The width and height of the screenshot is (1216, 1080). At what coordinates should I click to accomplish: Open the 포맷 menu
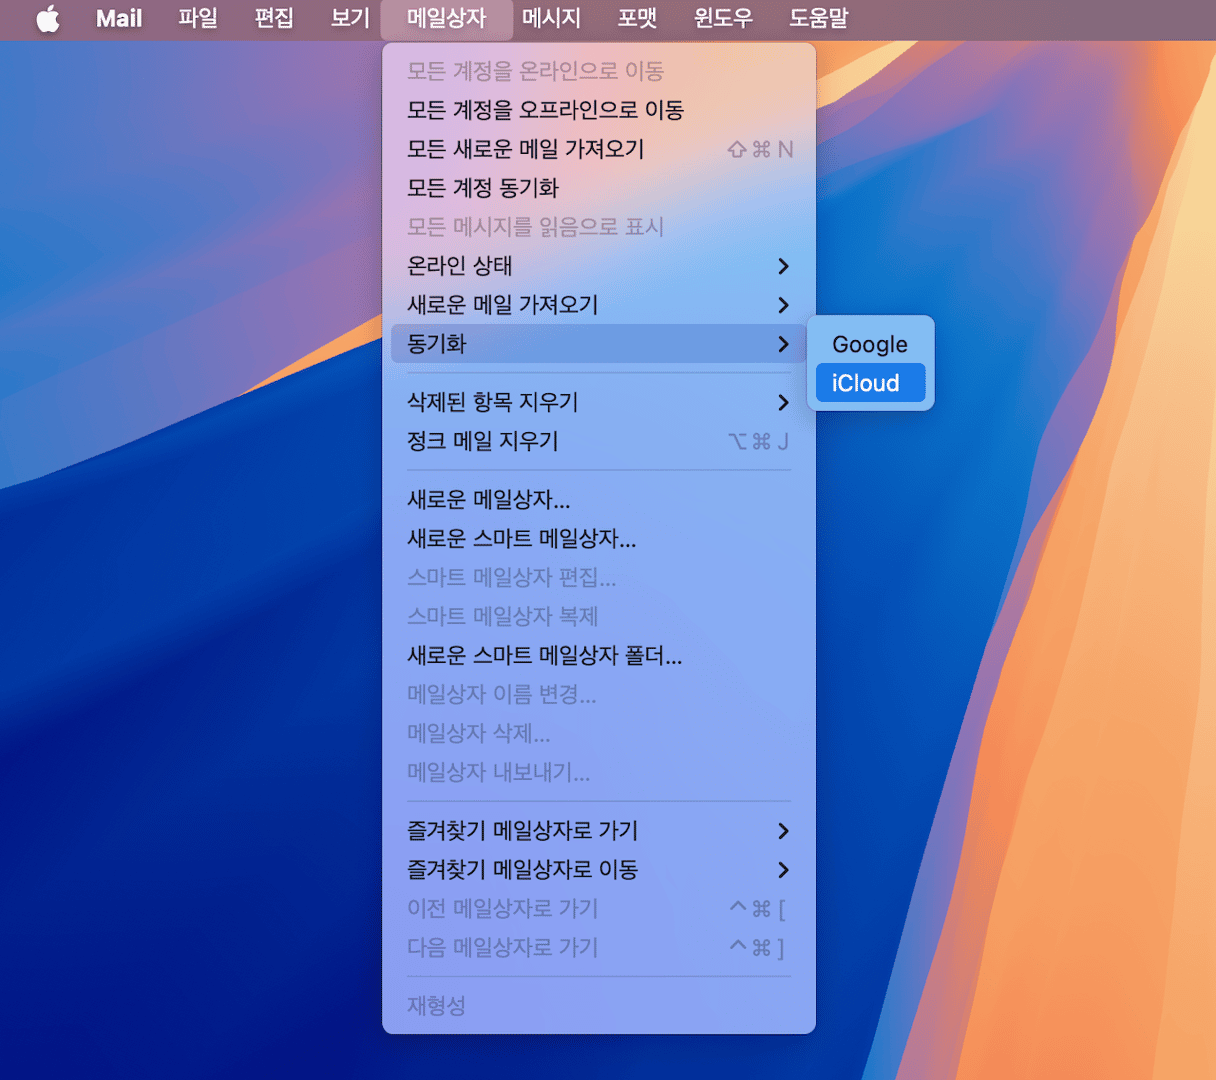point(637,19)
